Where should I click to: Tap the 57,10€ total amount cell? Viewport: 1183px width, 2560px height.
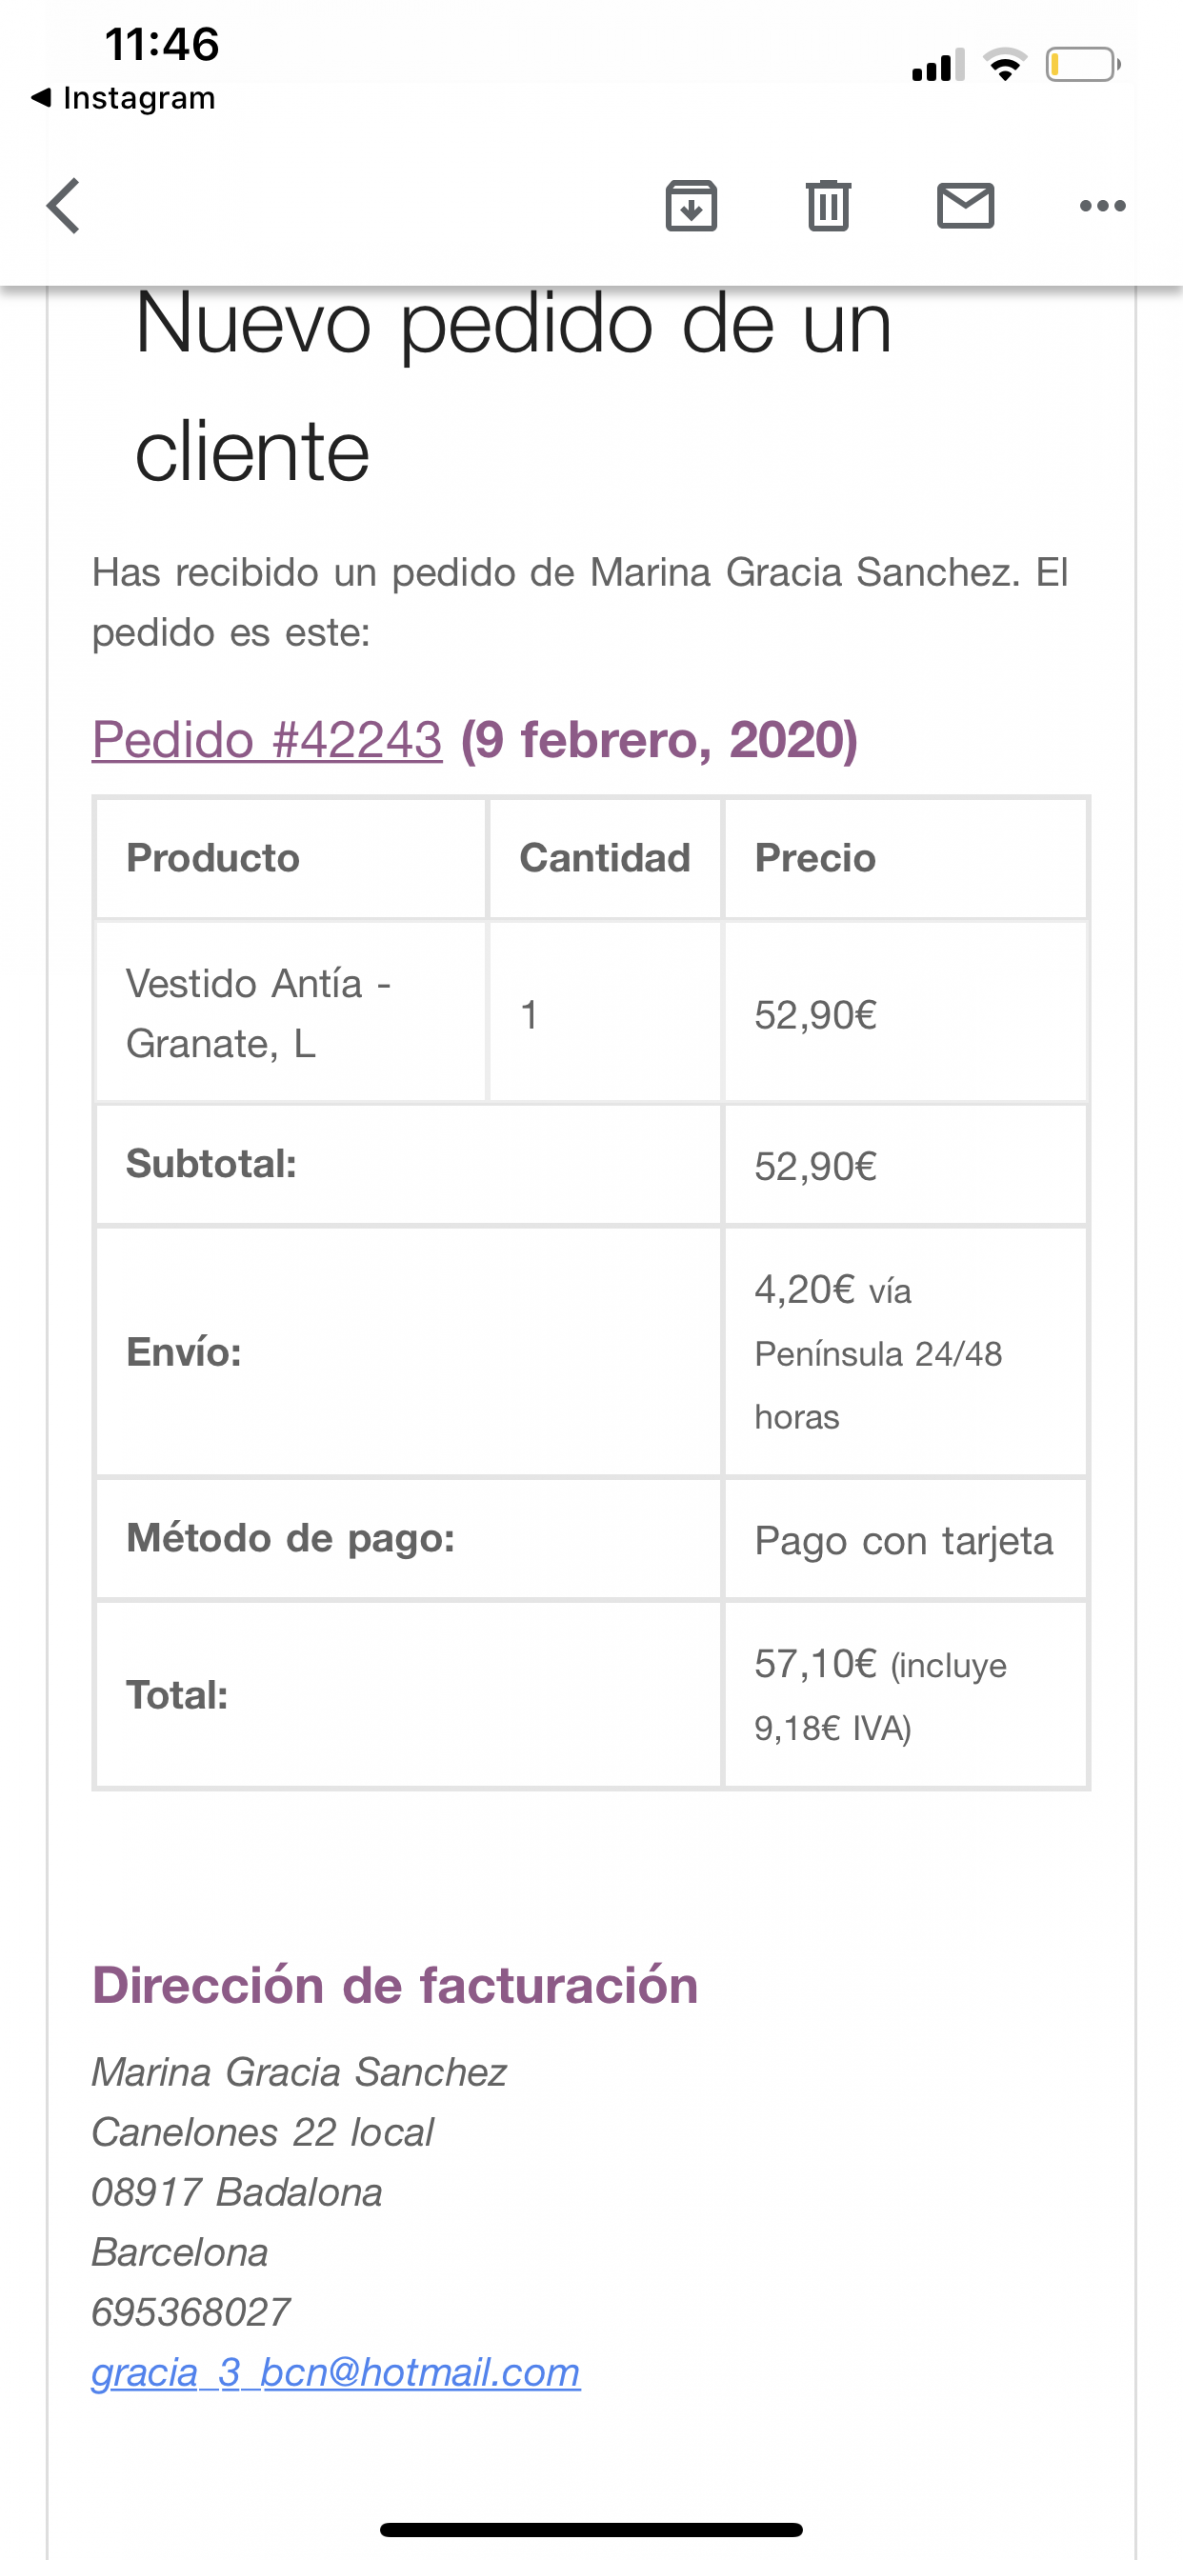point(904,1695)
